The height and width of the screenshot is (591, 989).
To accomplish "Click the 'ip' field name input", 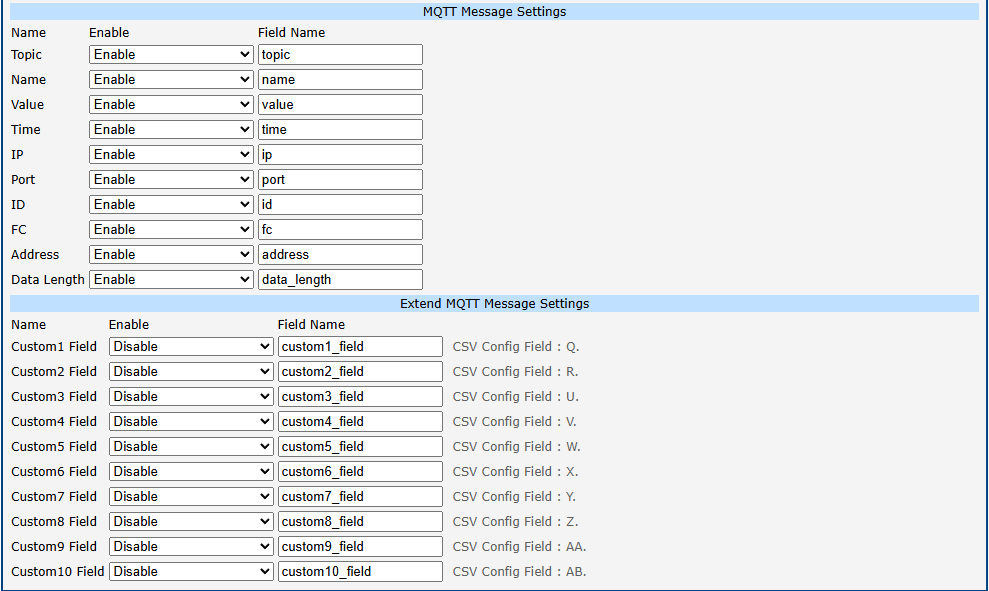I will (x=340, y=155).
